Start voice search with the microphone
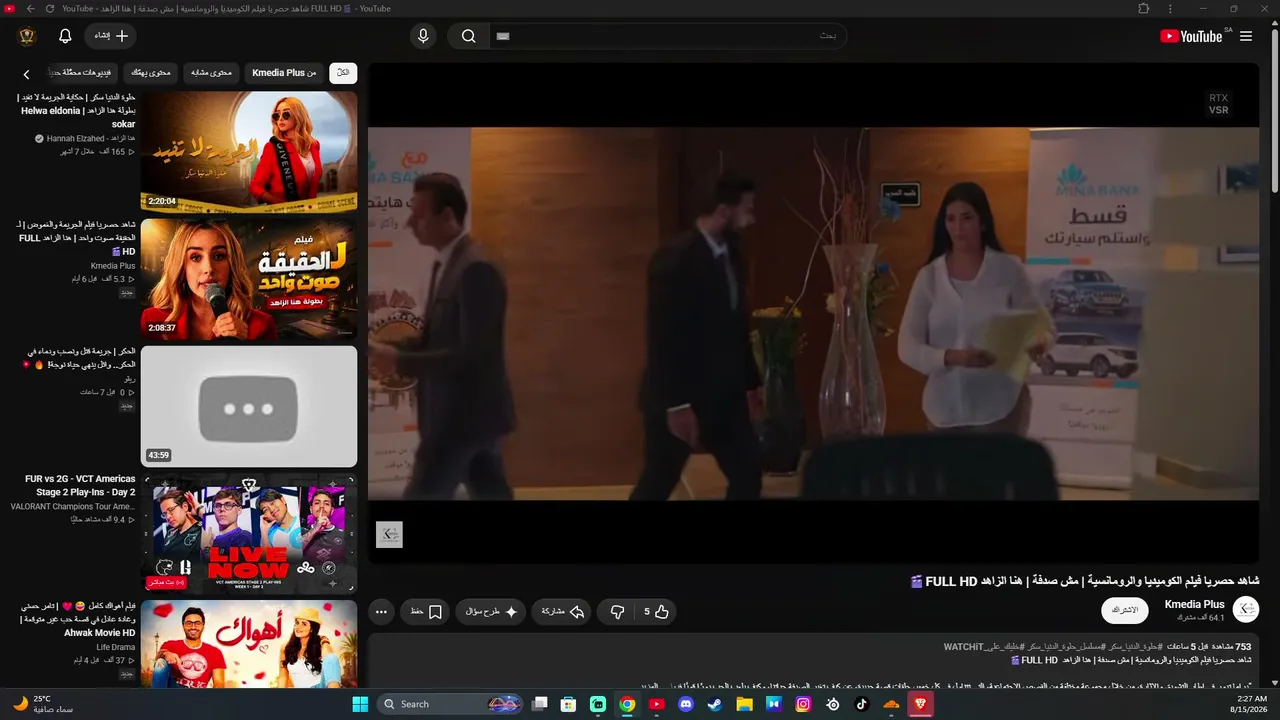 point(423,36)
